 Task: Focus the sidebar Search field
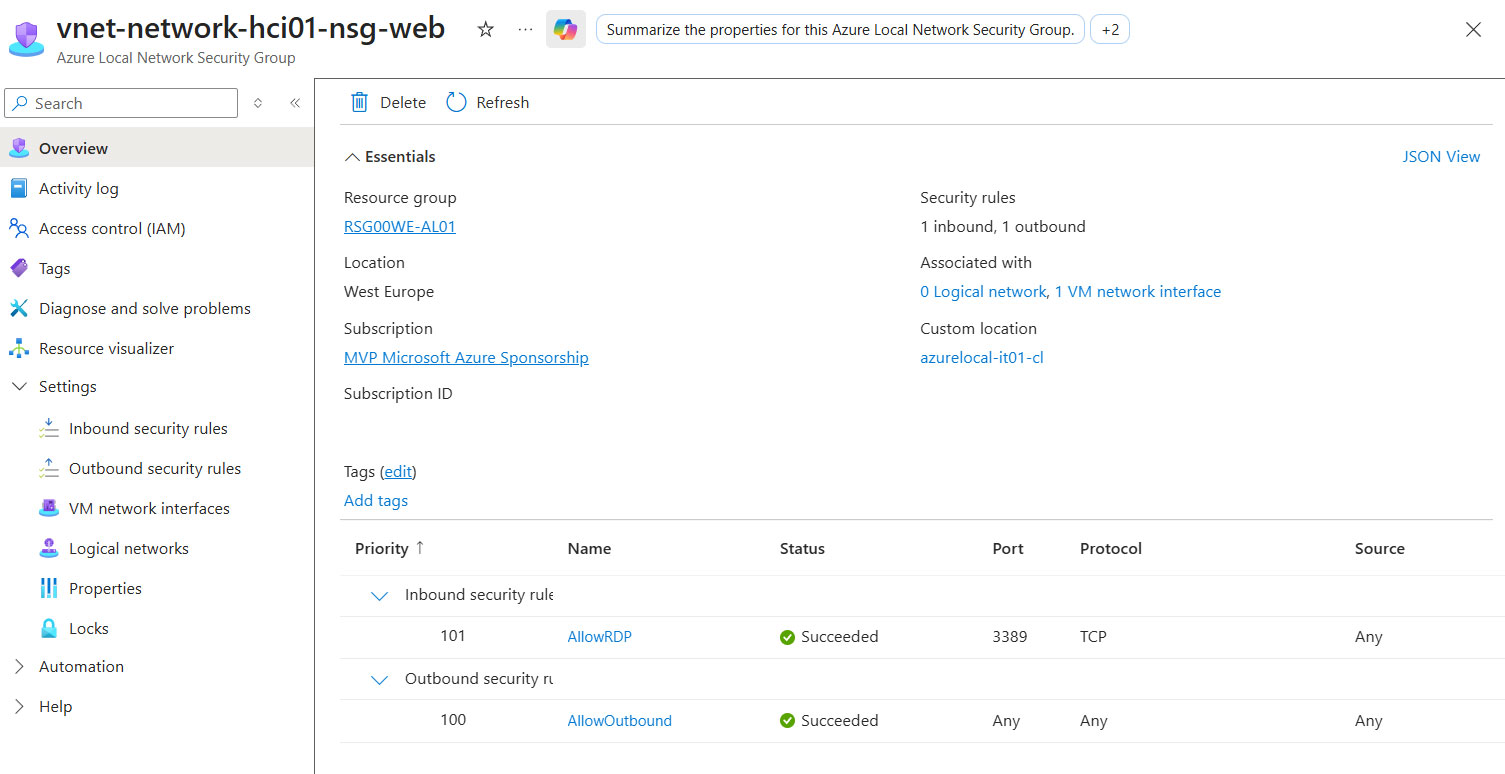121,103
